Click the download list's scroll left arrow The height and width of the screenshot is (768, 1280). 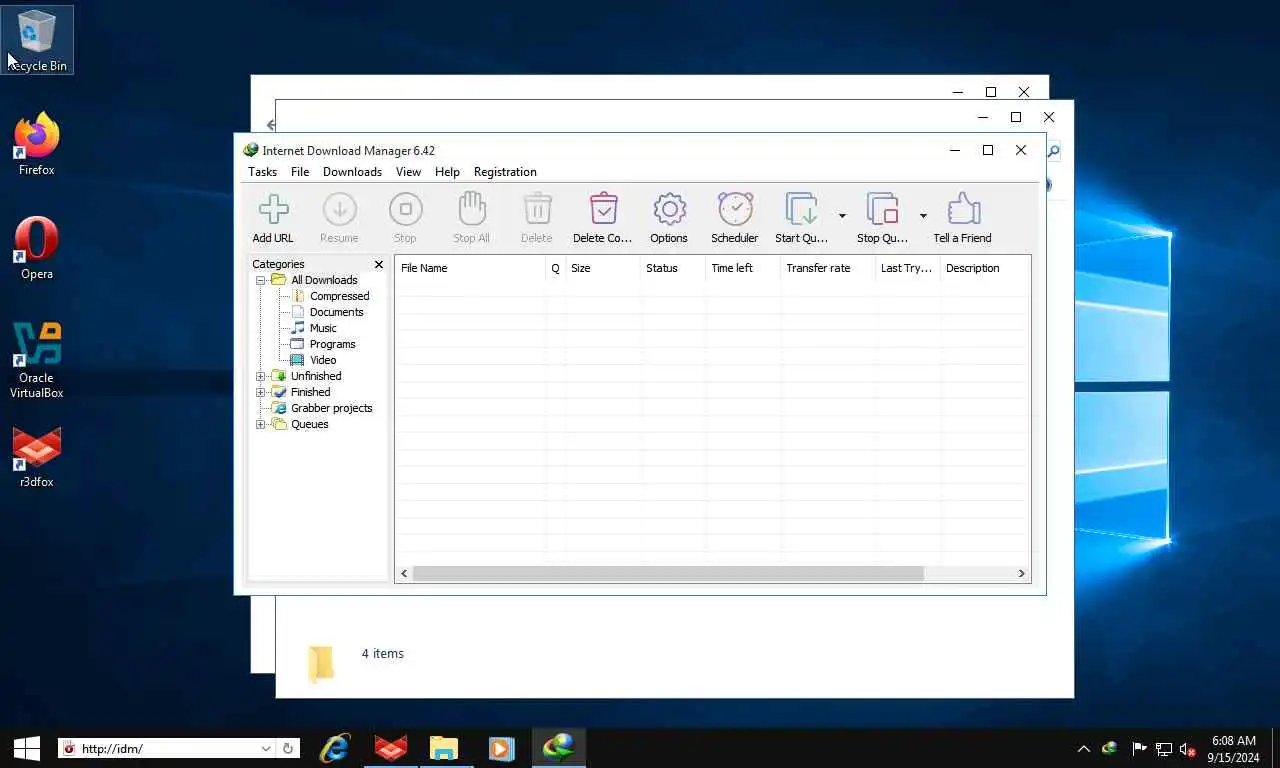(x=404, y=573)
